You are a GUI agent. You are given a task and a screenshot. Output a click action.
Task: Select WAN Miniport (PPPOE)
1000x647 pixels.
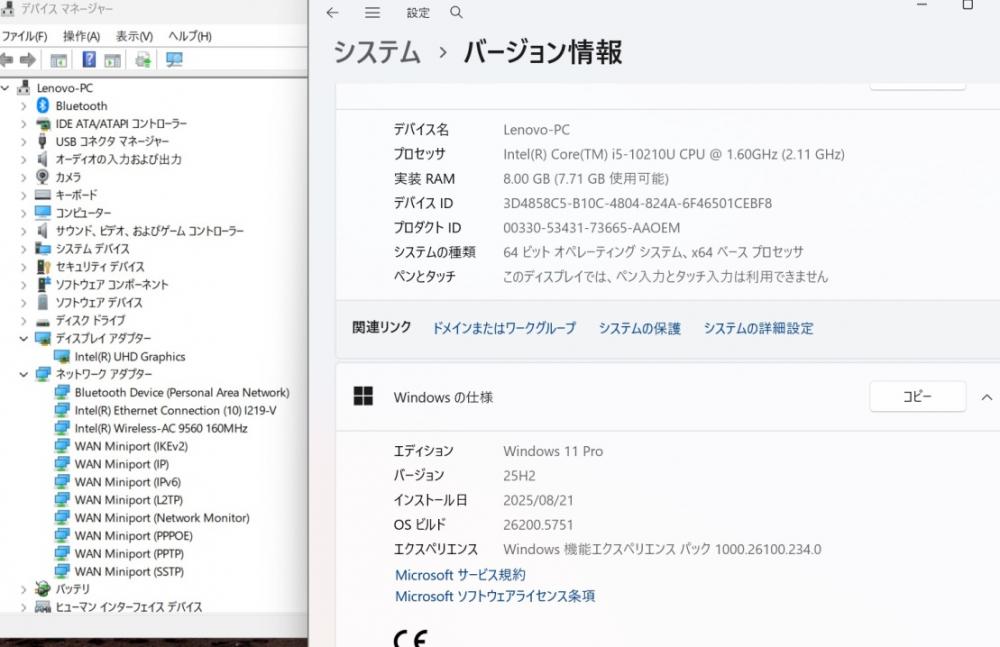tap(133, 535)
